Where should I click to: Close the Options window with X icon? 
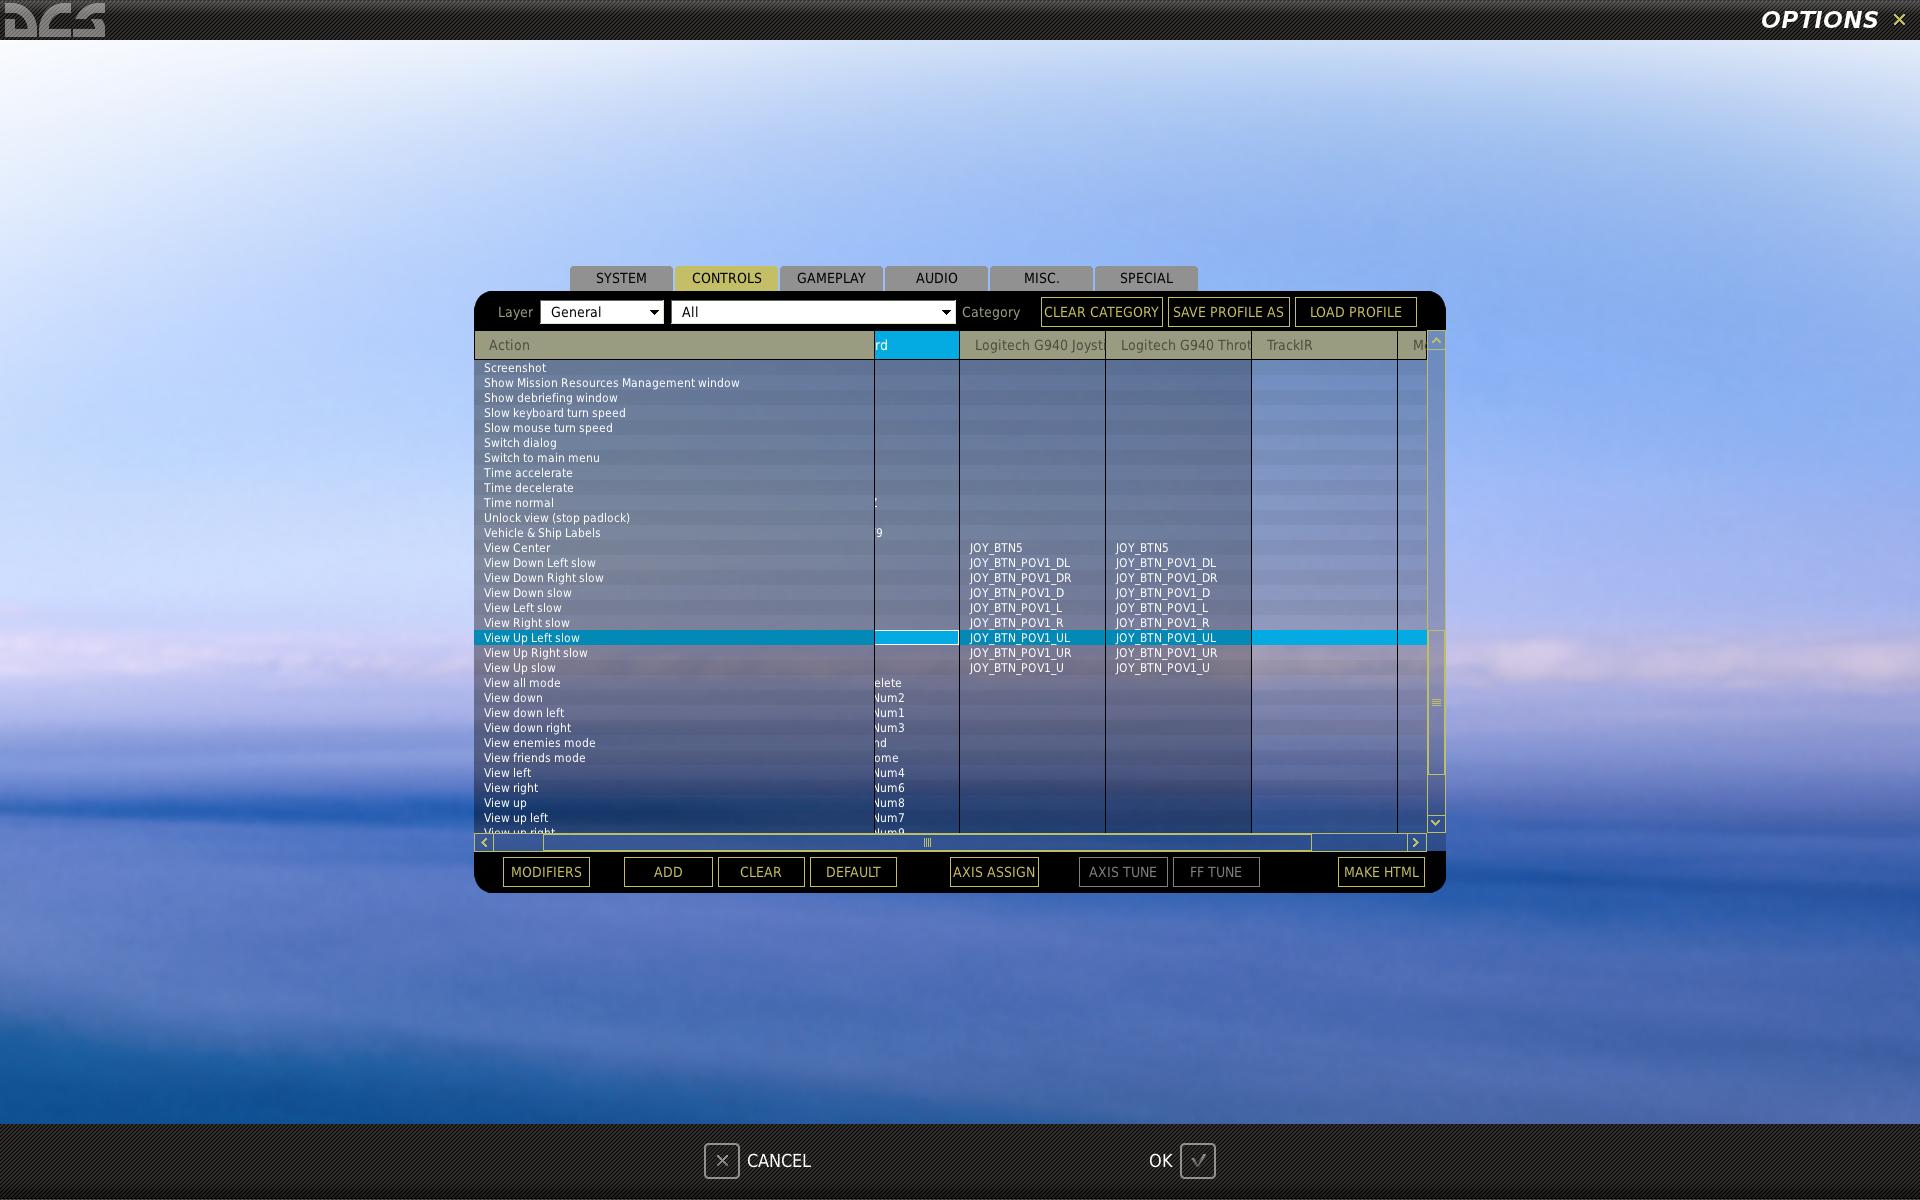1899,20
